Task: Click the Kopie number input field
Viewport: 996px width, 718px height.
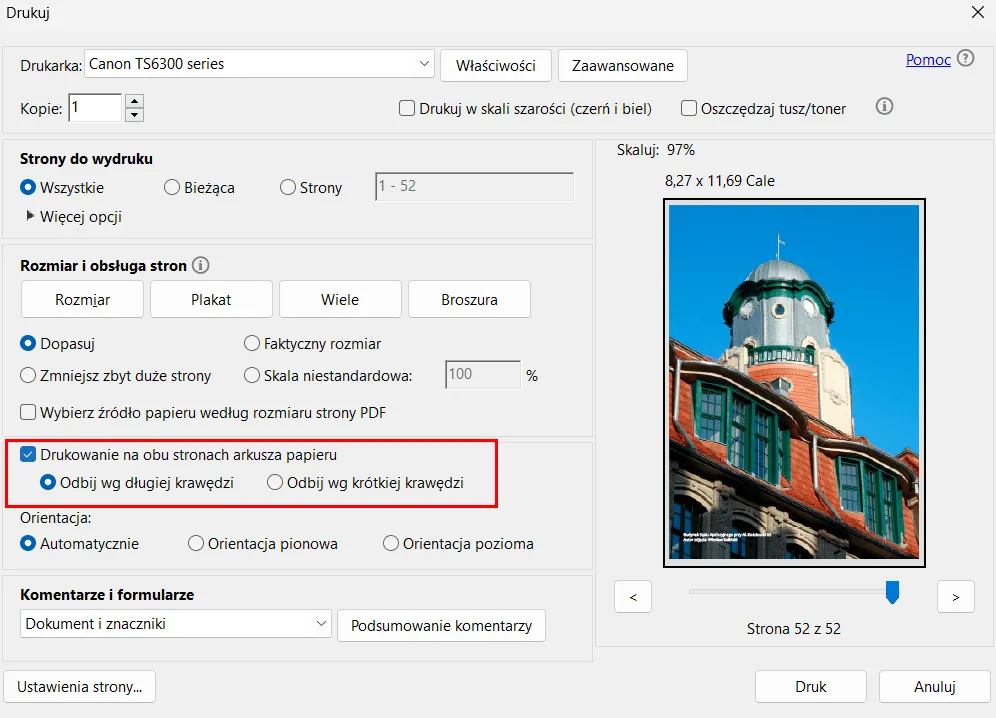Action: click(x=95, y=107)
